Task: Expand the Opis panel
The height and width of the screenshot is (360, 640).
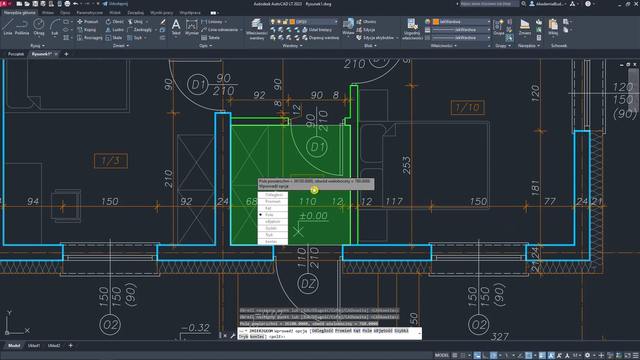Action: pyautogui.click(x=205, y=46)
